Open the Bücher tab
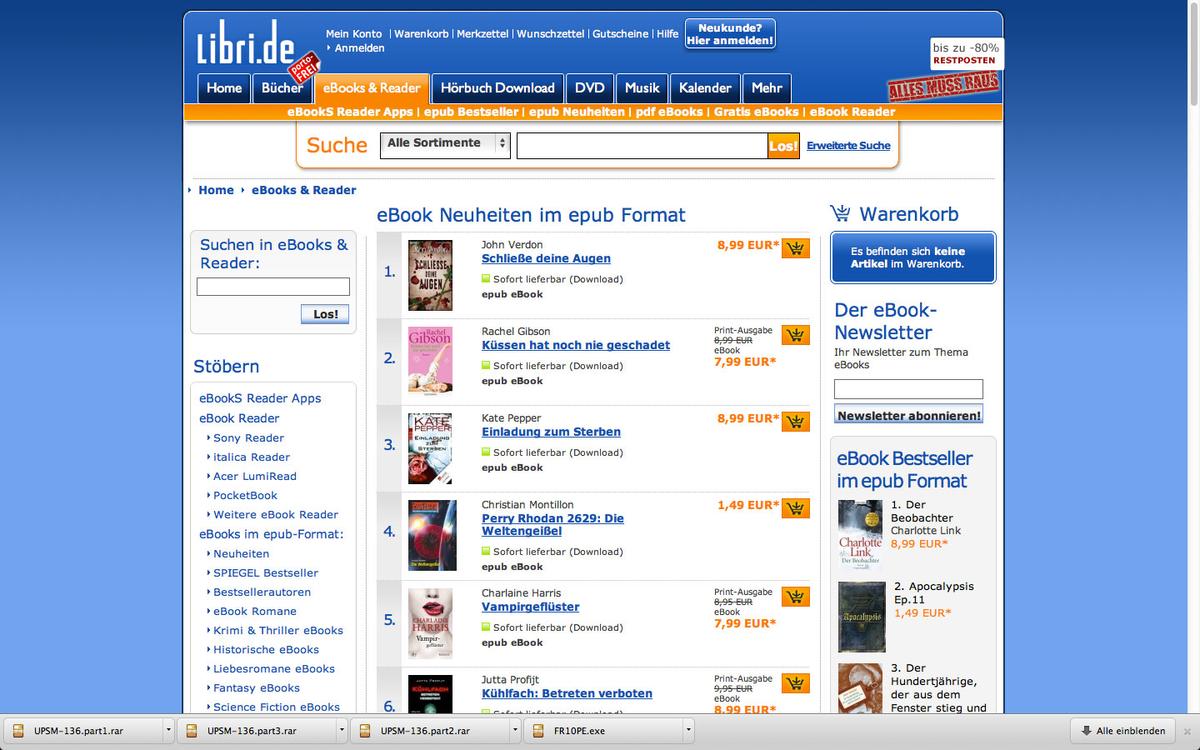 (283, 88)
